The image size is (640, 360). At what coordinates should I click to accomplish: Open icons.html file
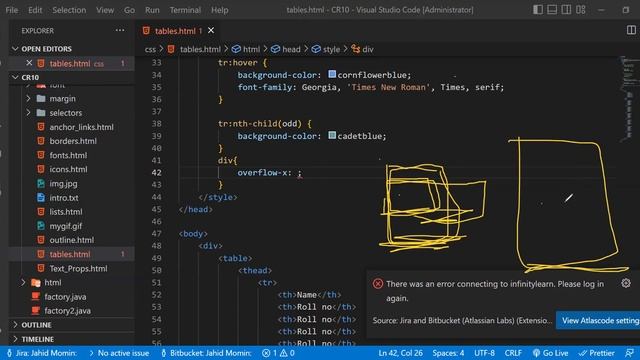click(x=68, y=169)
